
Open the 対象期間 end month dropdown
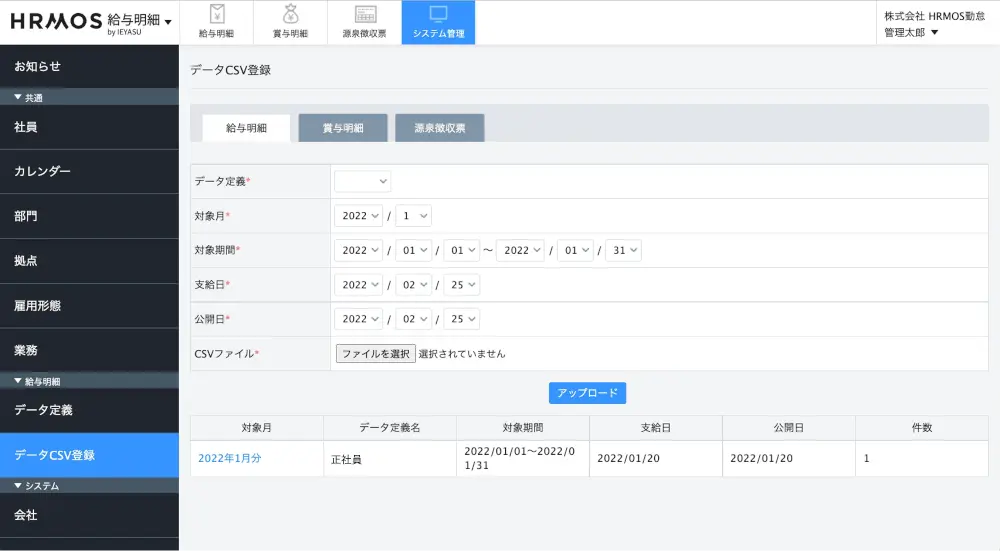[x=576, y=250]
